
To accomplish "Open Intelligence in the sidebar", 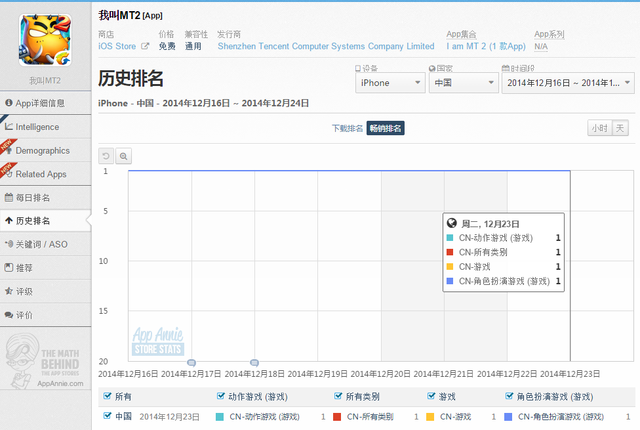I will [45, 127].
